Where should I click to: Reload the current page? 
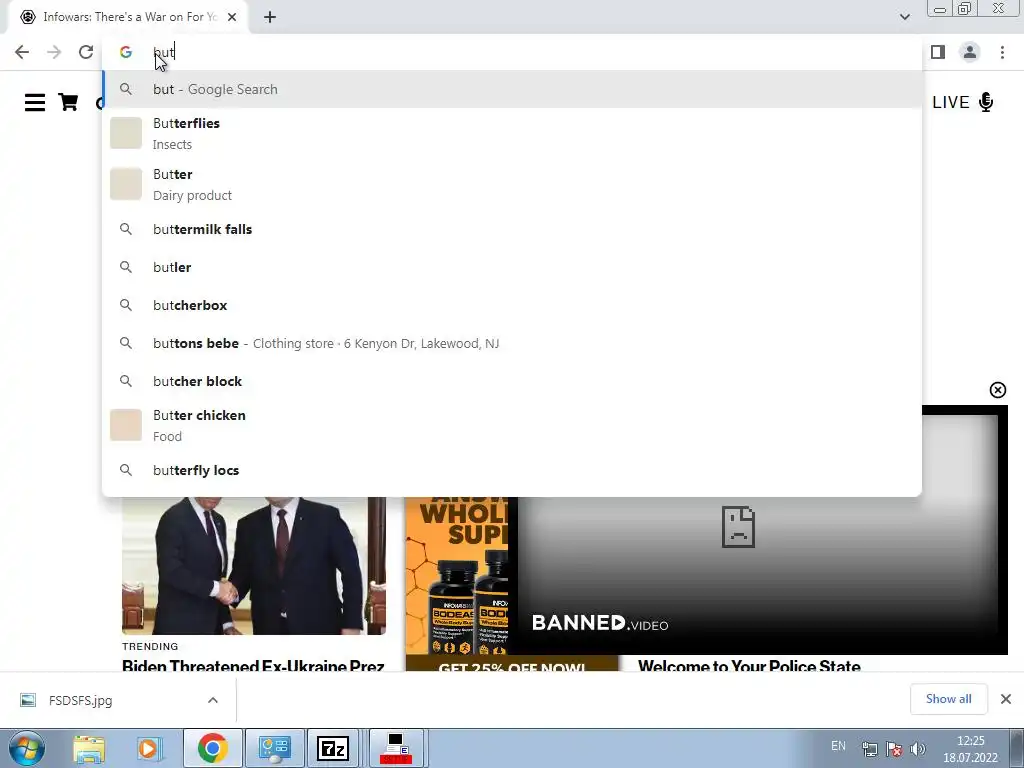tap(86, 52)
